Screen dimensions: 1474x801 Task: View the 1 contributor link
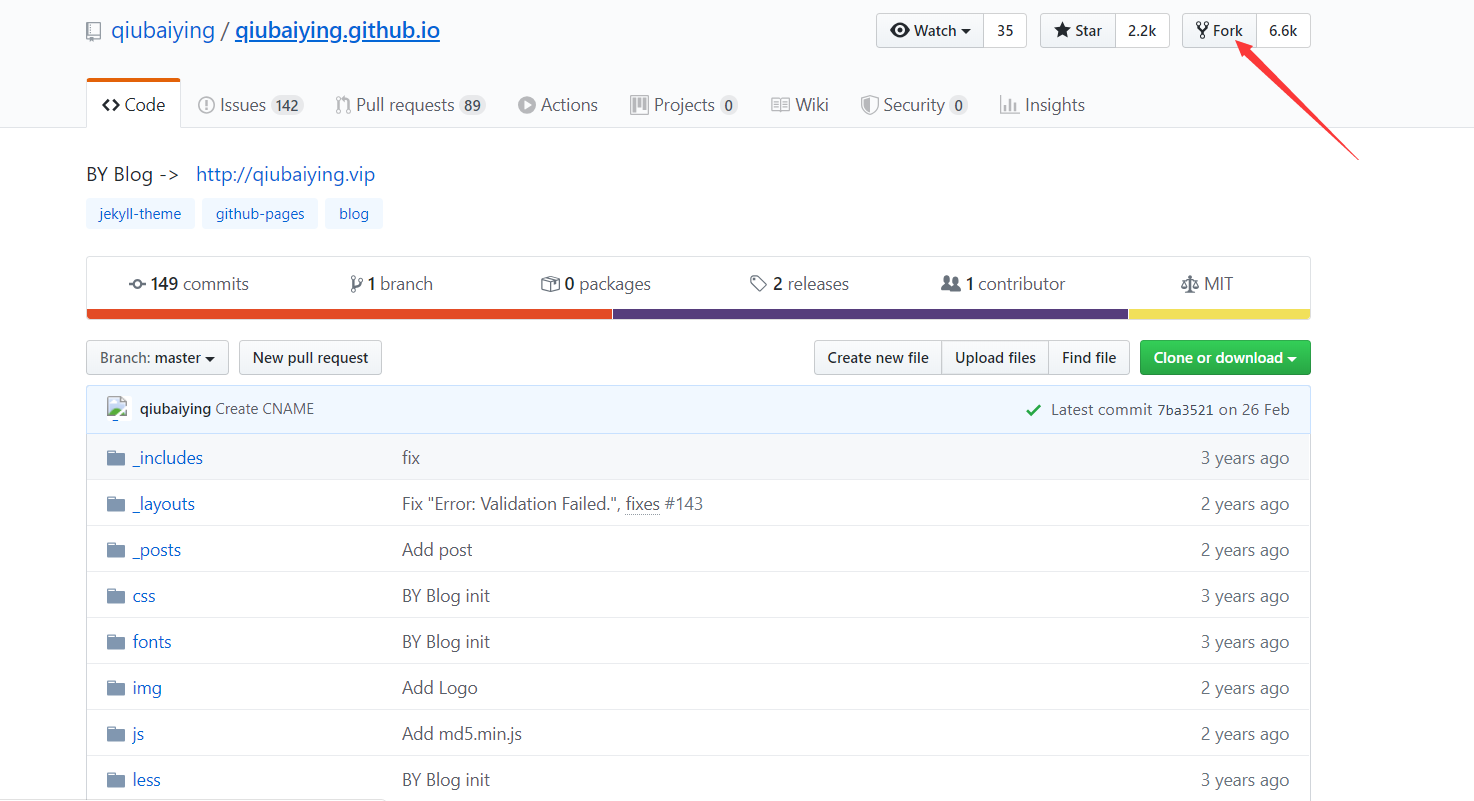(x=1003, y=284)
